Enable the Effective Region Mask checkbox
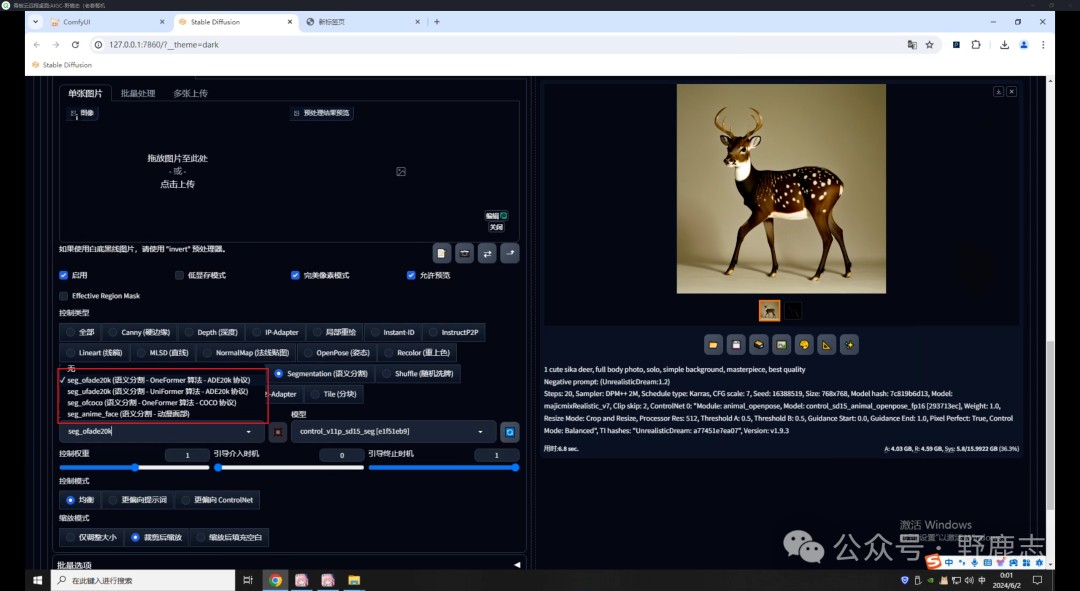Viewport: 1080px width, 591px height. point(63,296)
